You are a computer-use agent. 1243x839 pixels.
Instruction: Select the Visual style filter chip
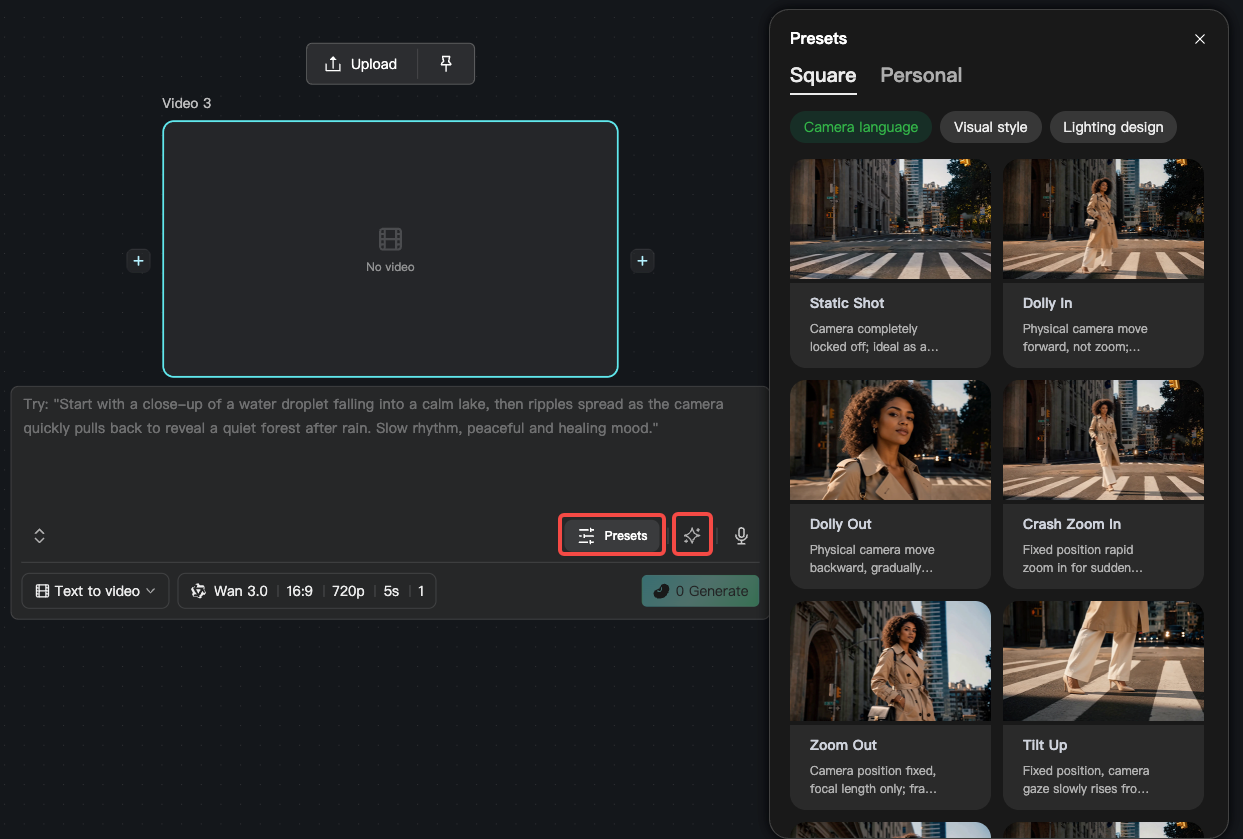(x=991, y=127)
